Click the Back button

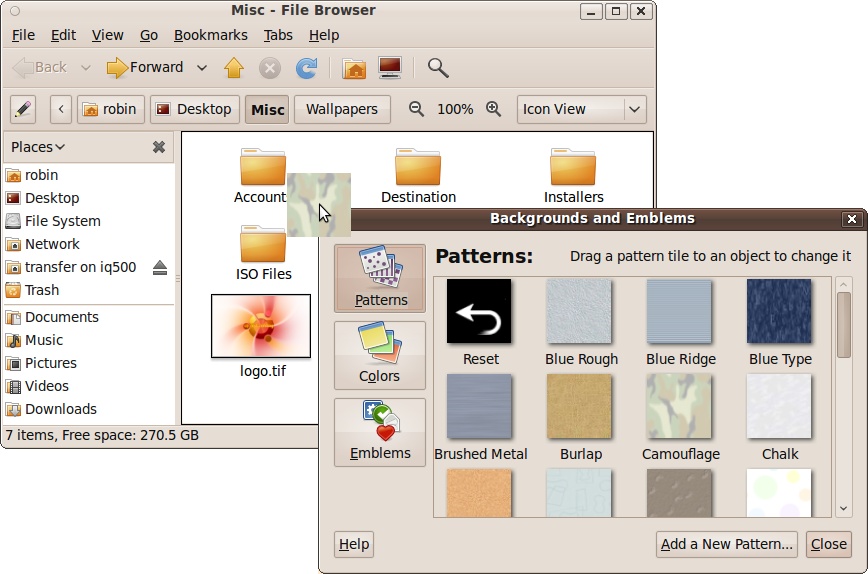click(40, 68)
